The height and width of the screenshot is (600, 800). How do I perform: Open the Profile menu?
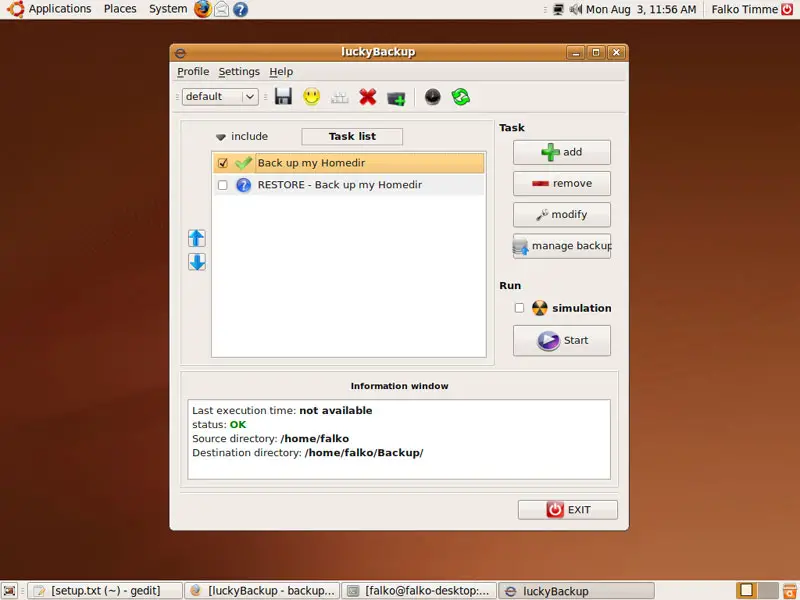tap(193, 71)
